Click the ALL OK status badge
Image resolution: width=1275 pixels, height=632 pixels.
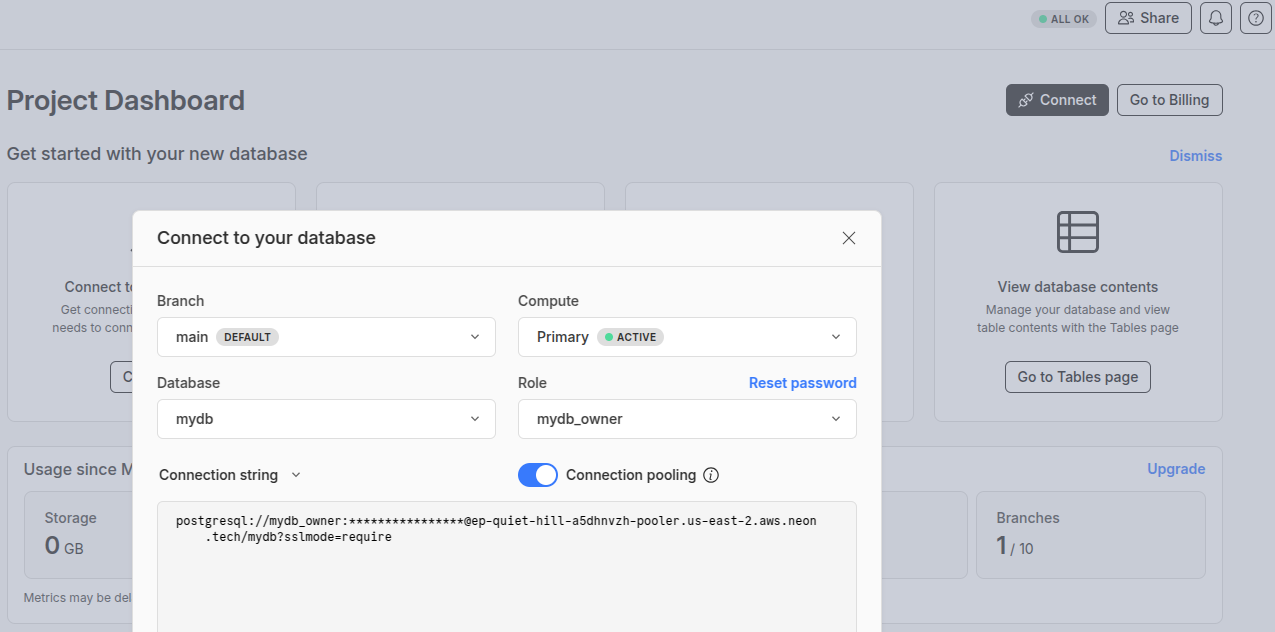click(x=1064, y=19)
